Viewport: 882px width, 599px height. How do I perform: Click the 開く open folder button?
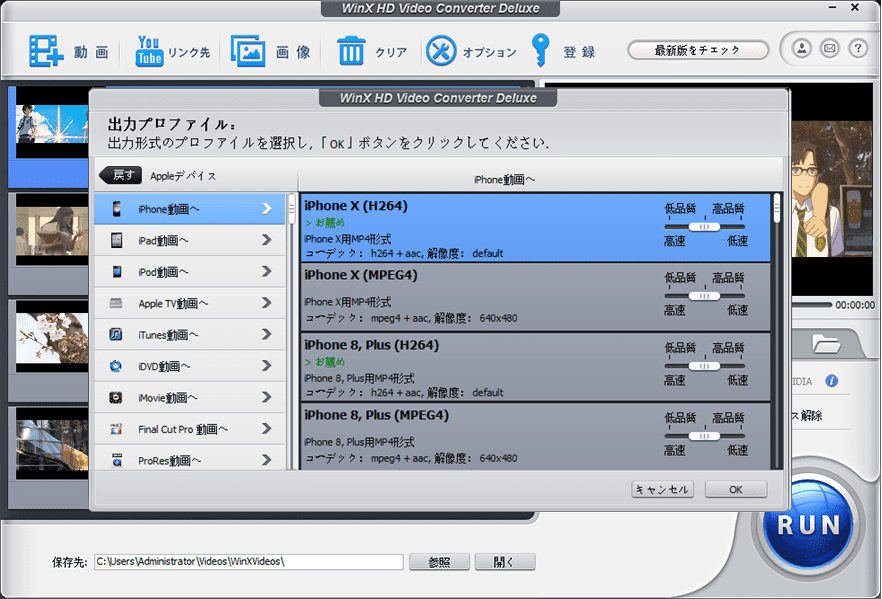[505, 562]
